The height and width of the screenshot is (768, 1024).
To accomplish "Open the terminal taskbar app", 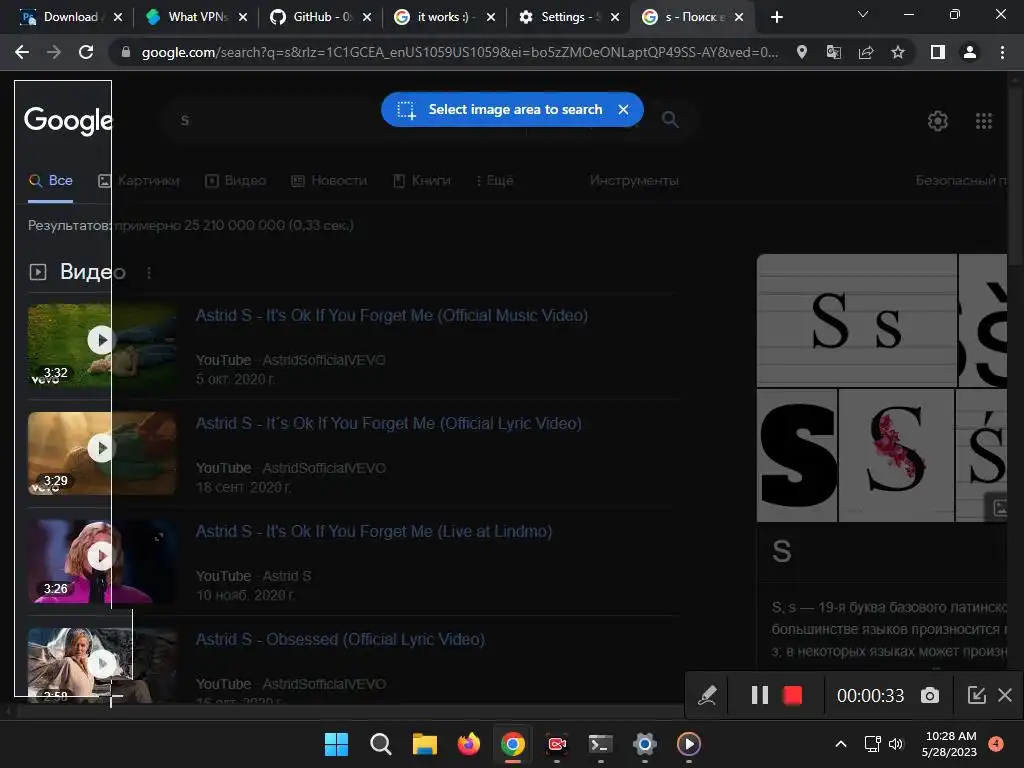I will (x=600, y=744).
